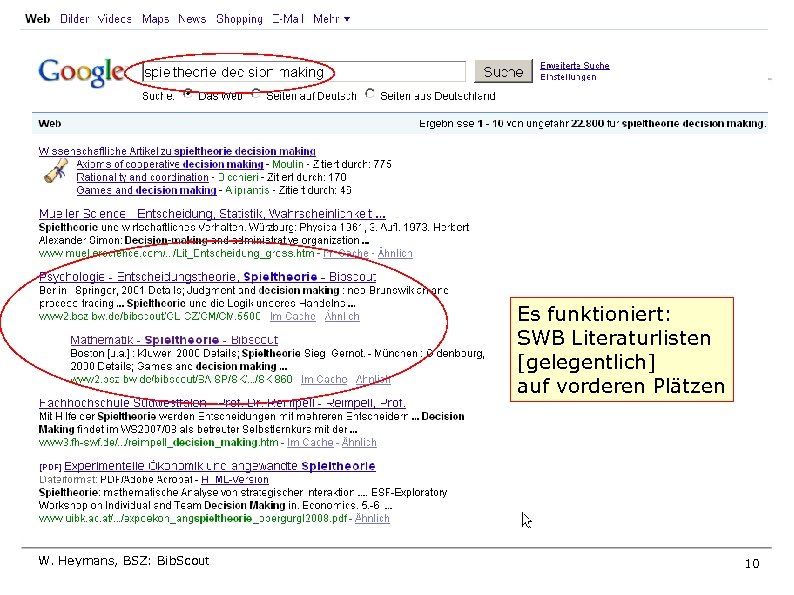Select the 'Das Web' radio button

[x=188, y=94]
